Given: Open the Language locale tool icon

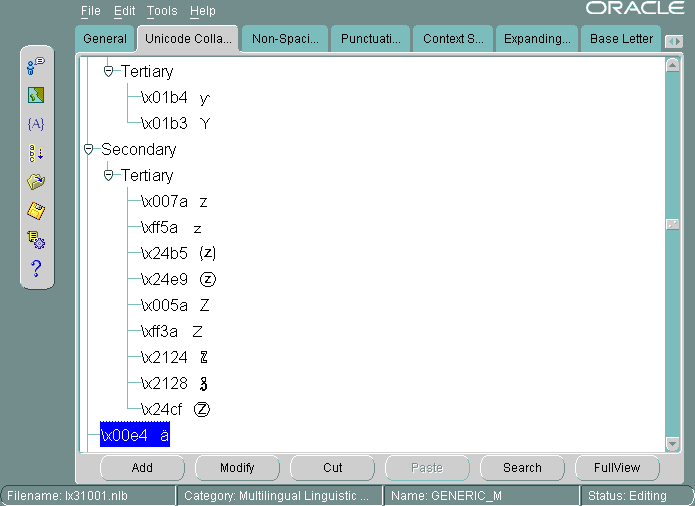Looking at the screenshot, I should coord(36,66).
